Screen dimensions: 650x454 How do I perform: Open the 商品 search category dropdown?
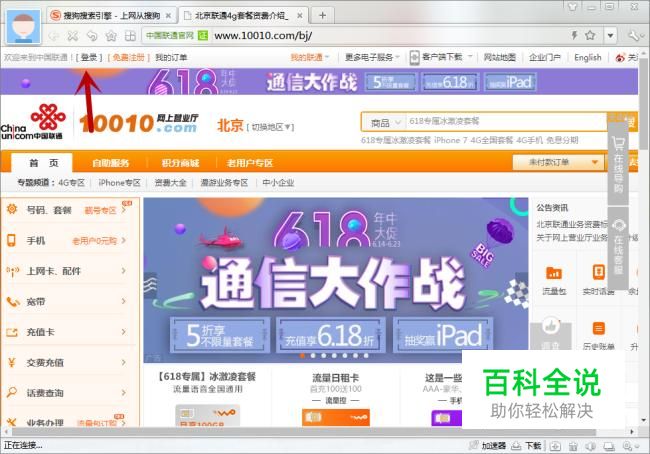(x=386, y=122)
